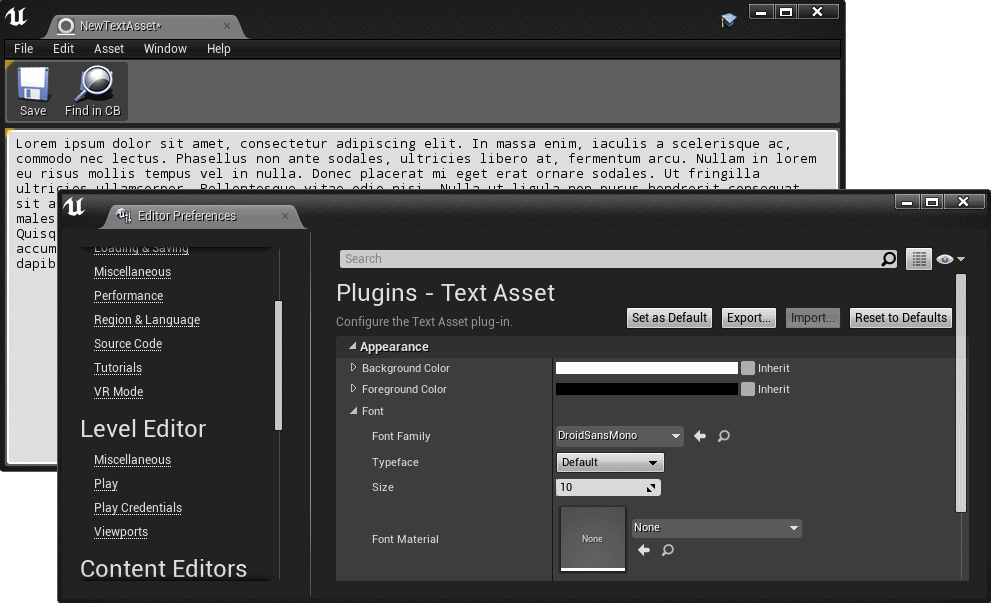Screen dimensions: 991x603
Task: Open Level Editor Play settings
Action: (x=106, y=484)
